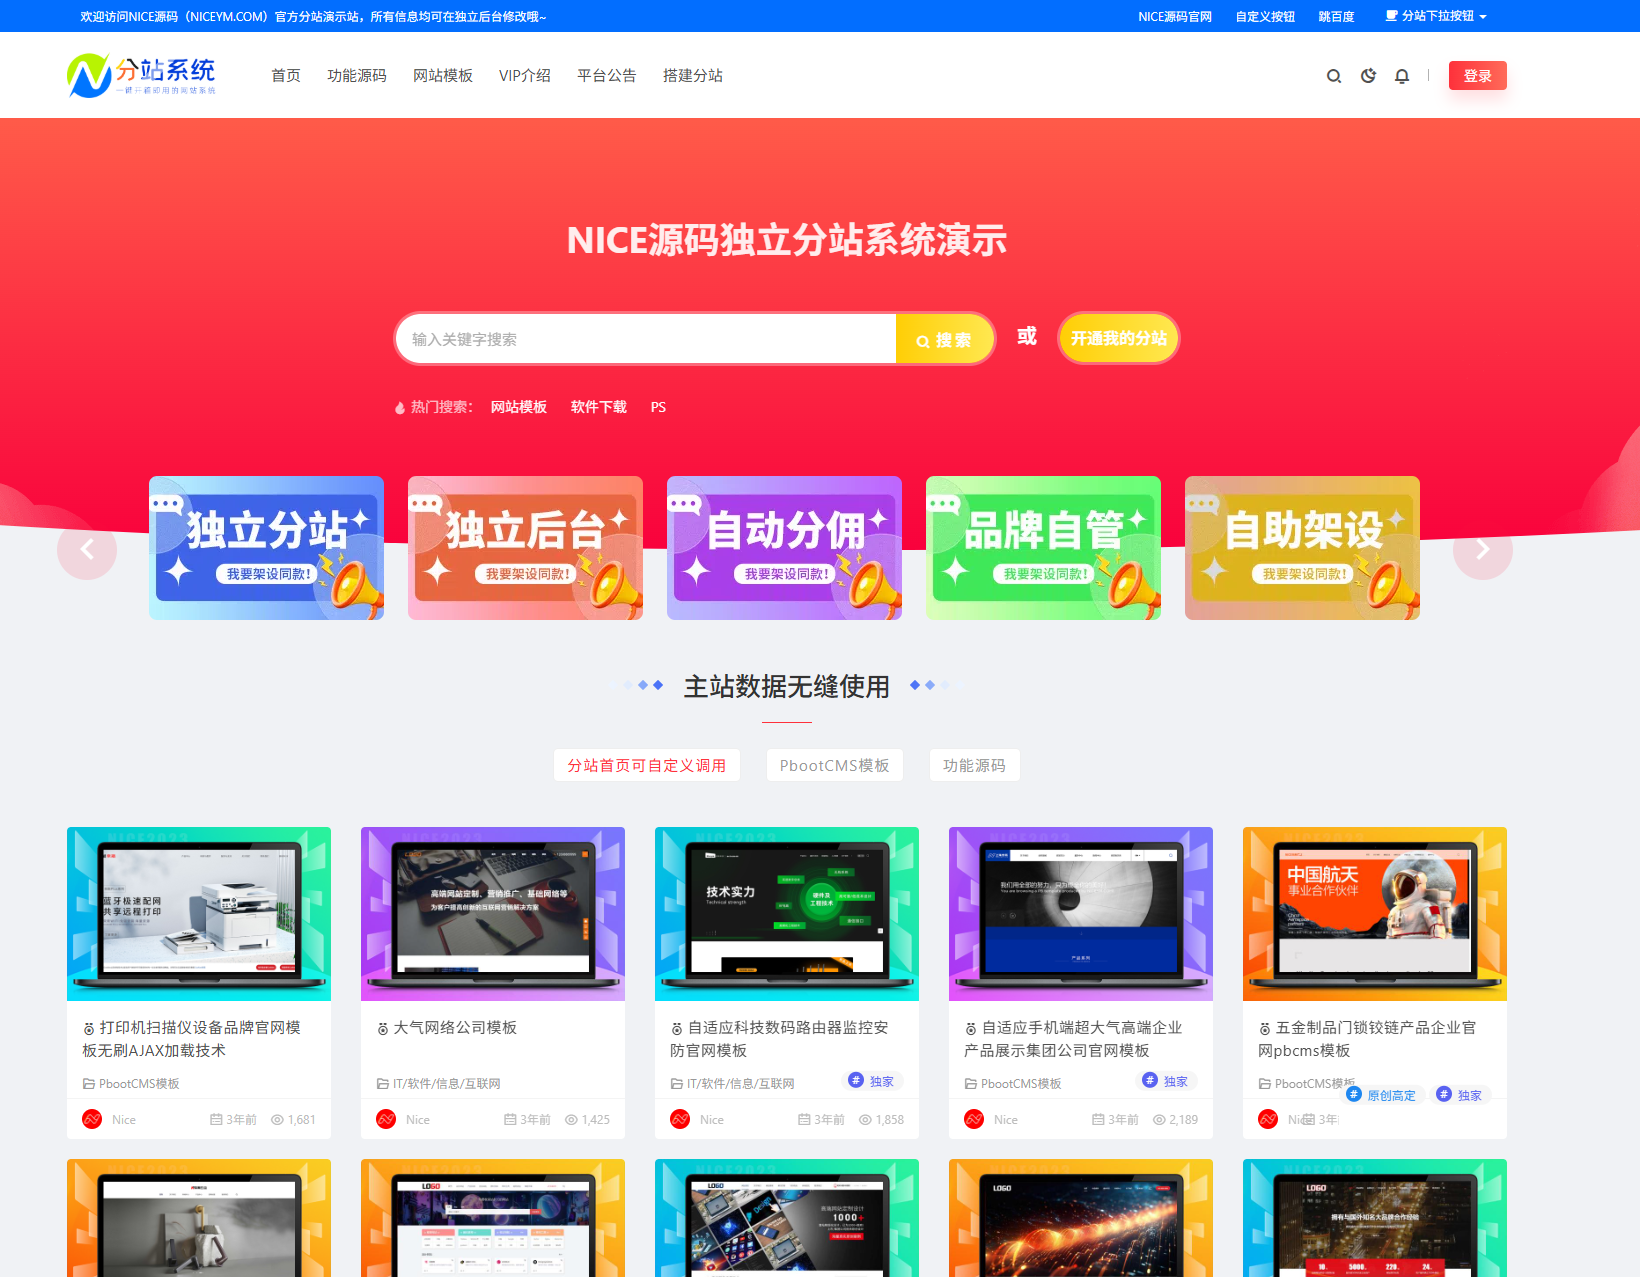The image size is (1640, 1277).
Task: Focus the 输入关键字搜索 search field
Action: 646,339
